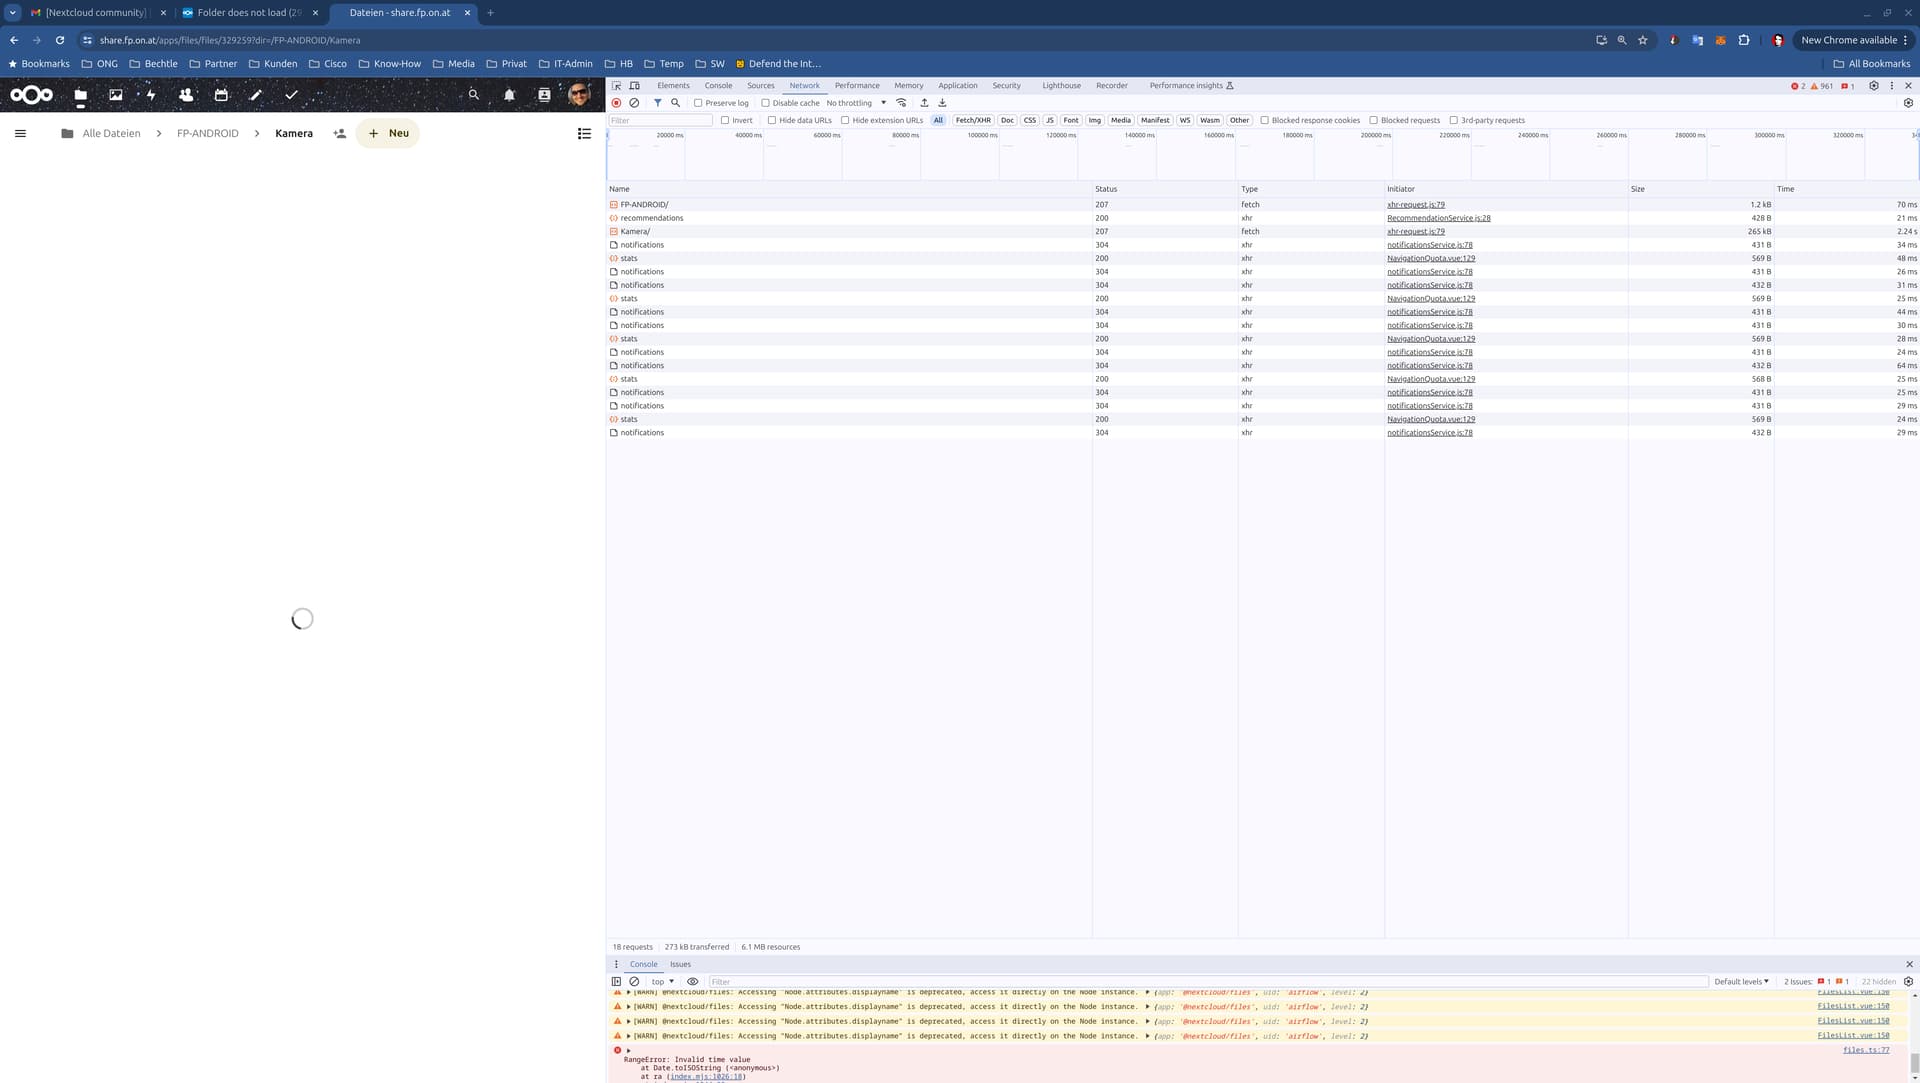Open Nextcloud unified search magnifier
The image size is (1920, 1083).
(x=474, y=95)
